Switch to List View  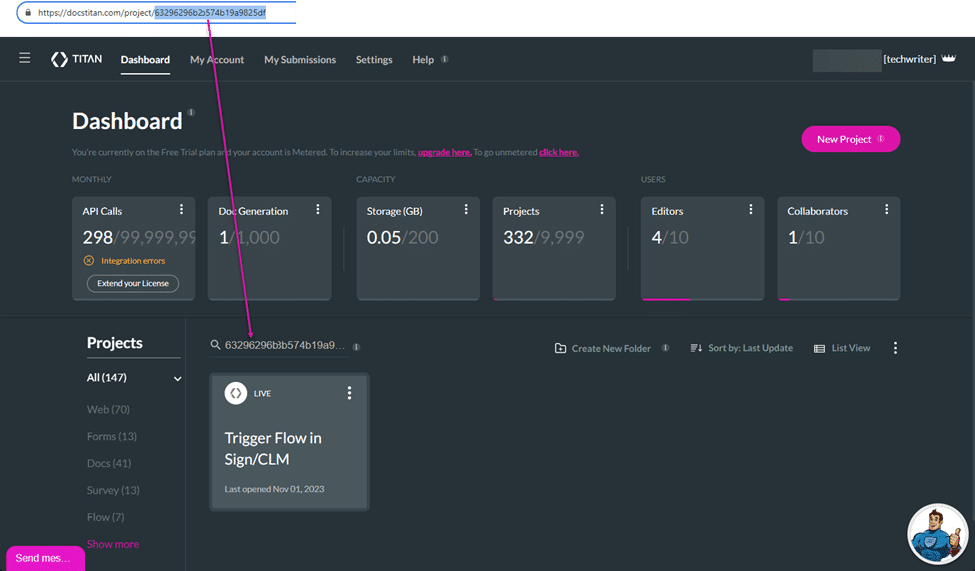[x=842, y=348]
